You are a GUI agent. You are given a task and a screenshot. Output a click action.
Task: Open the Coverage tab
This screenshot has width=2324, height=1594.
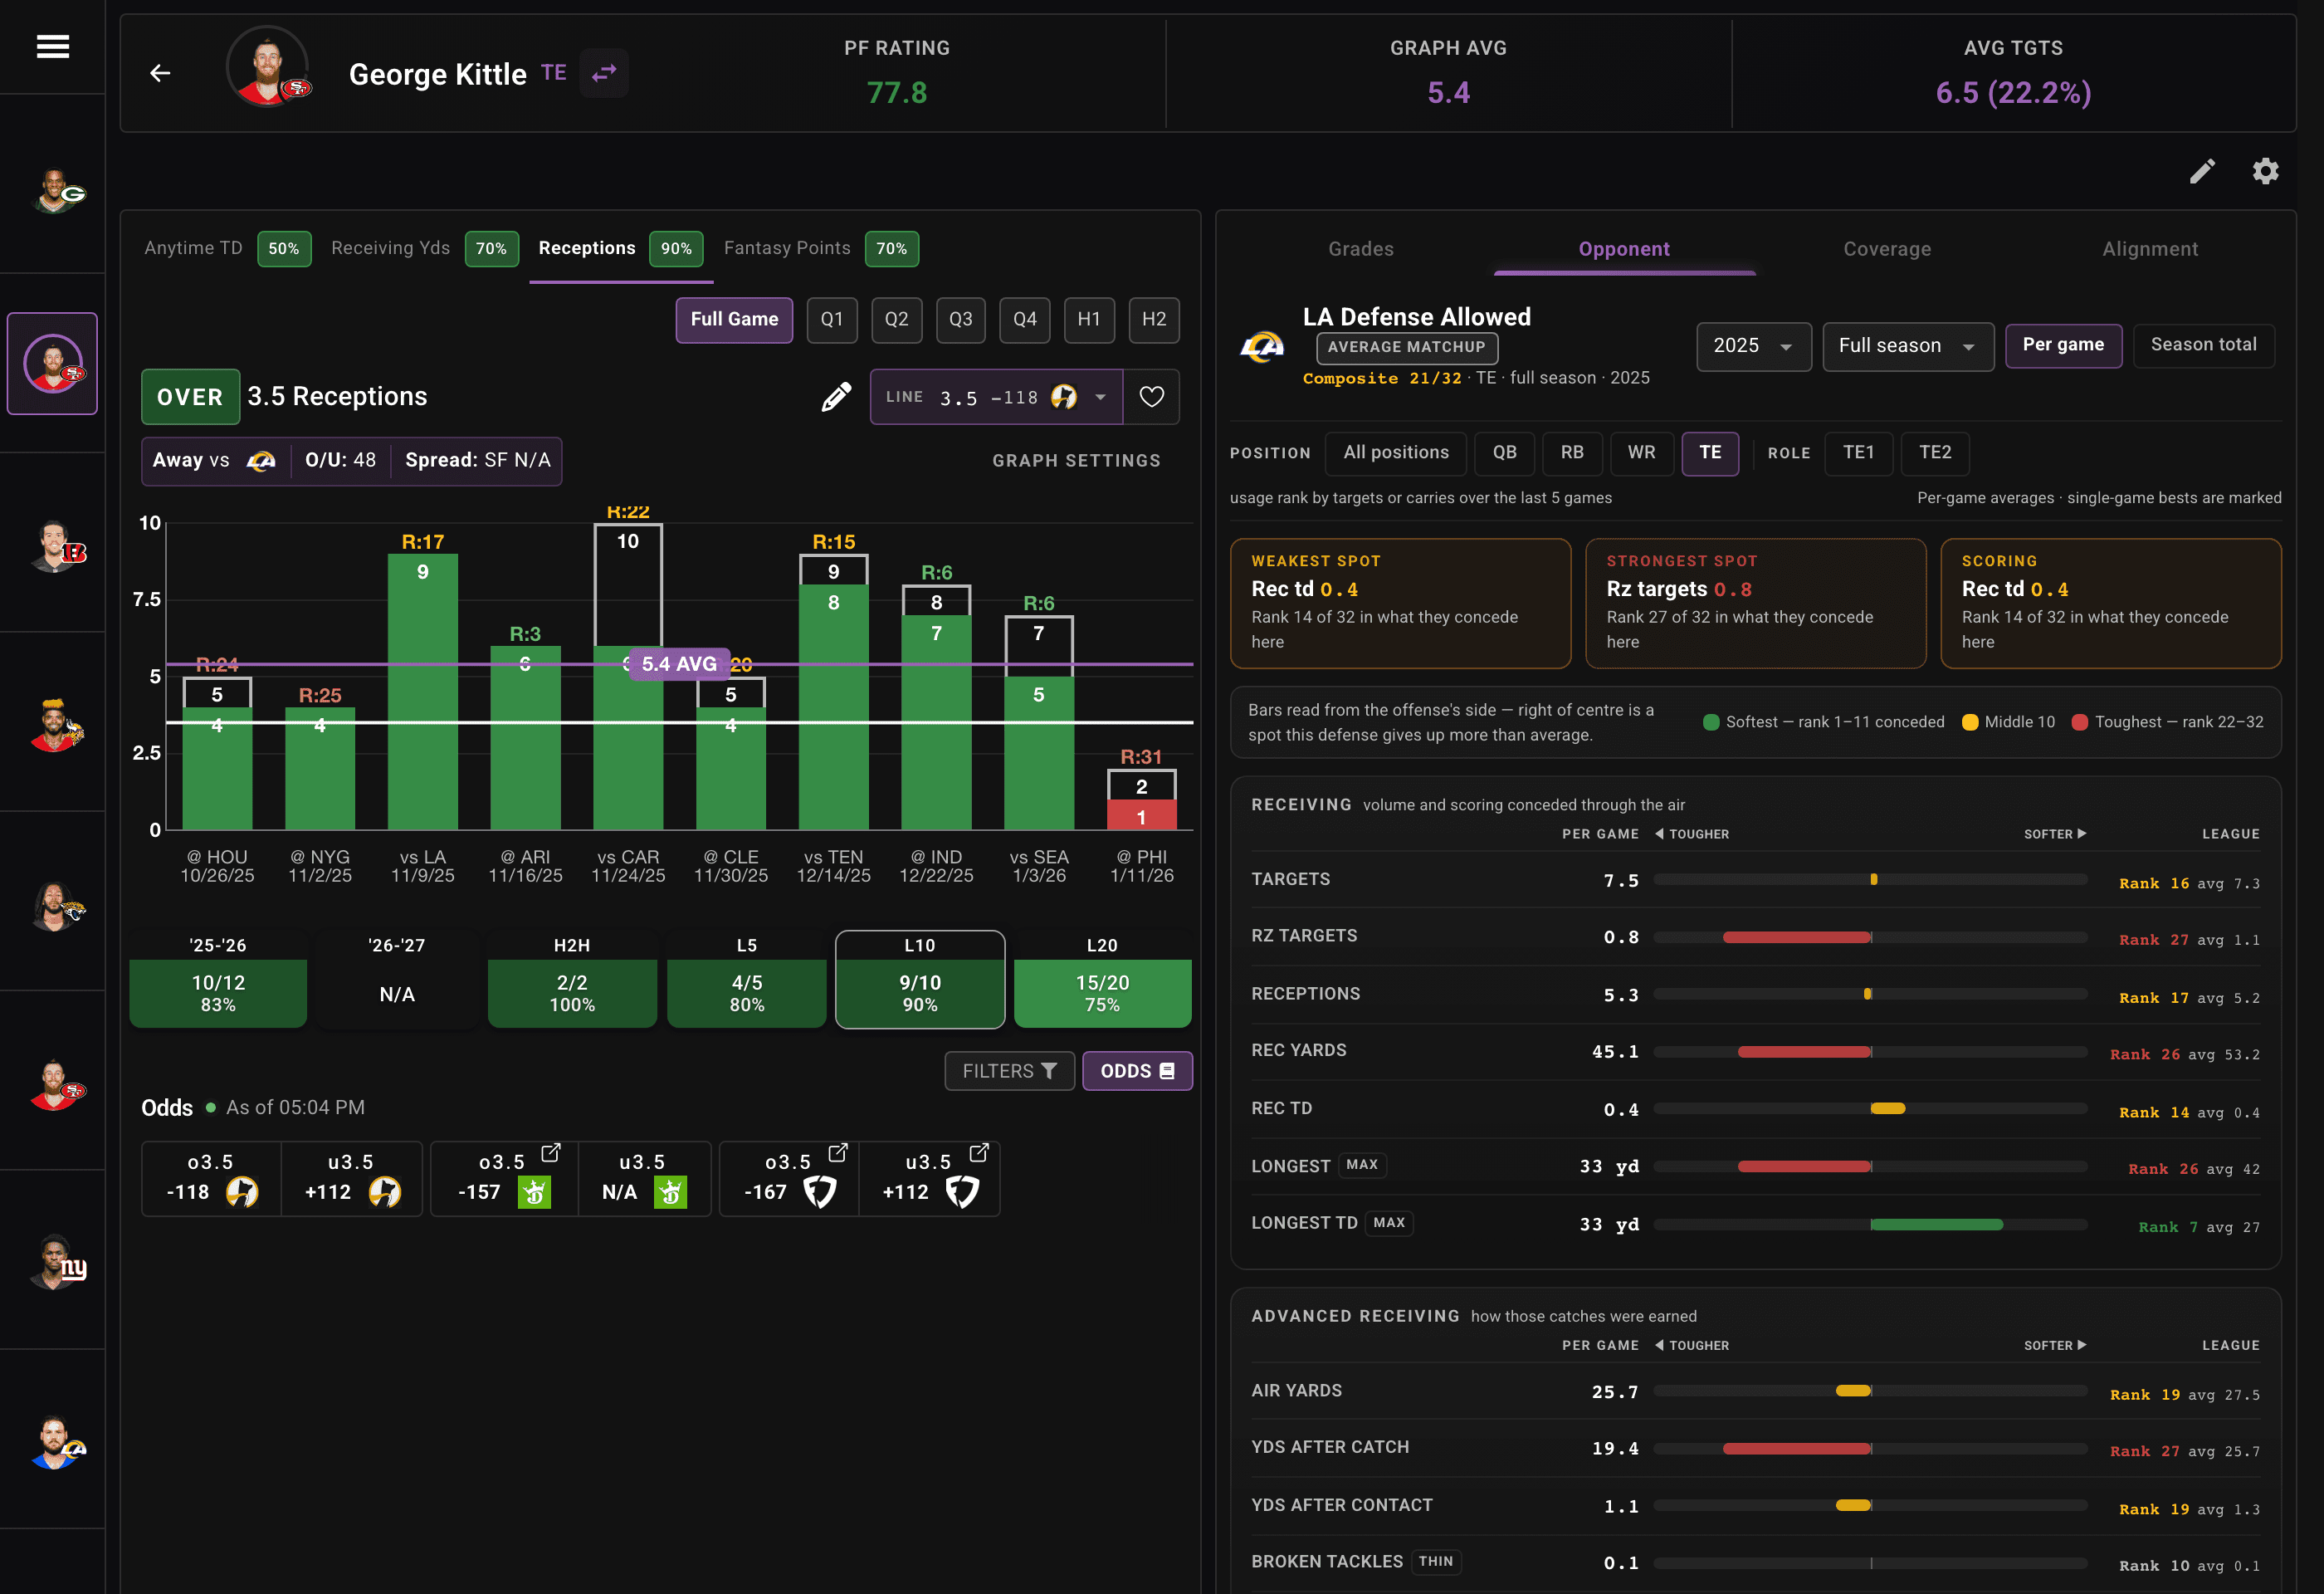(1887, 249)
